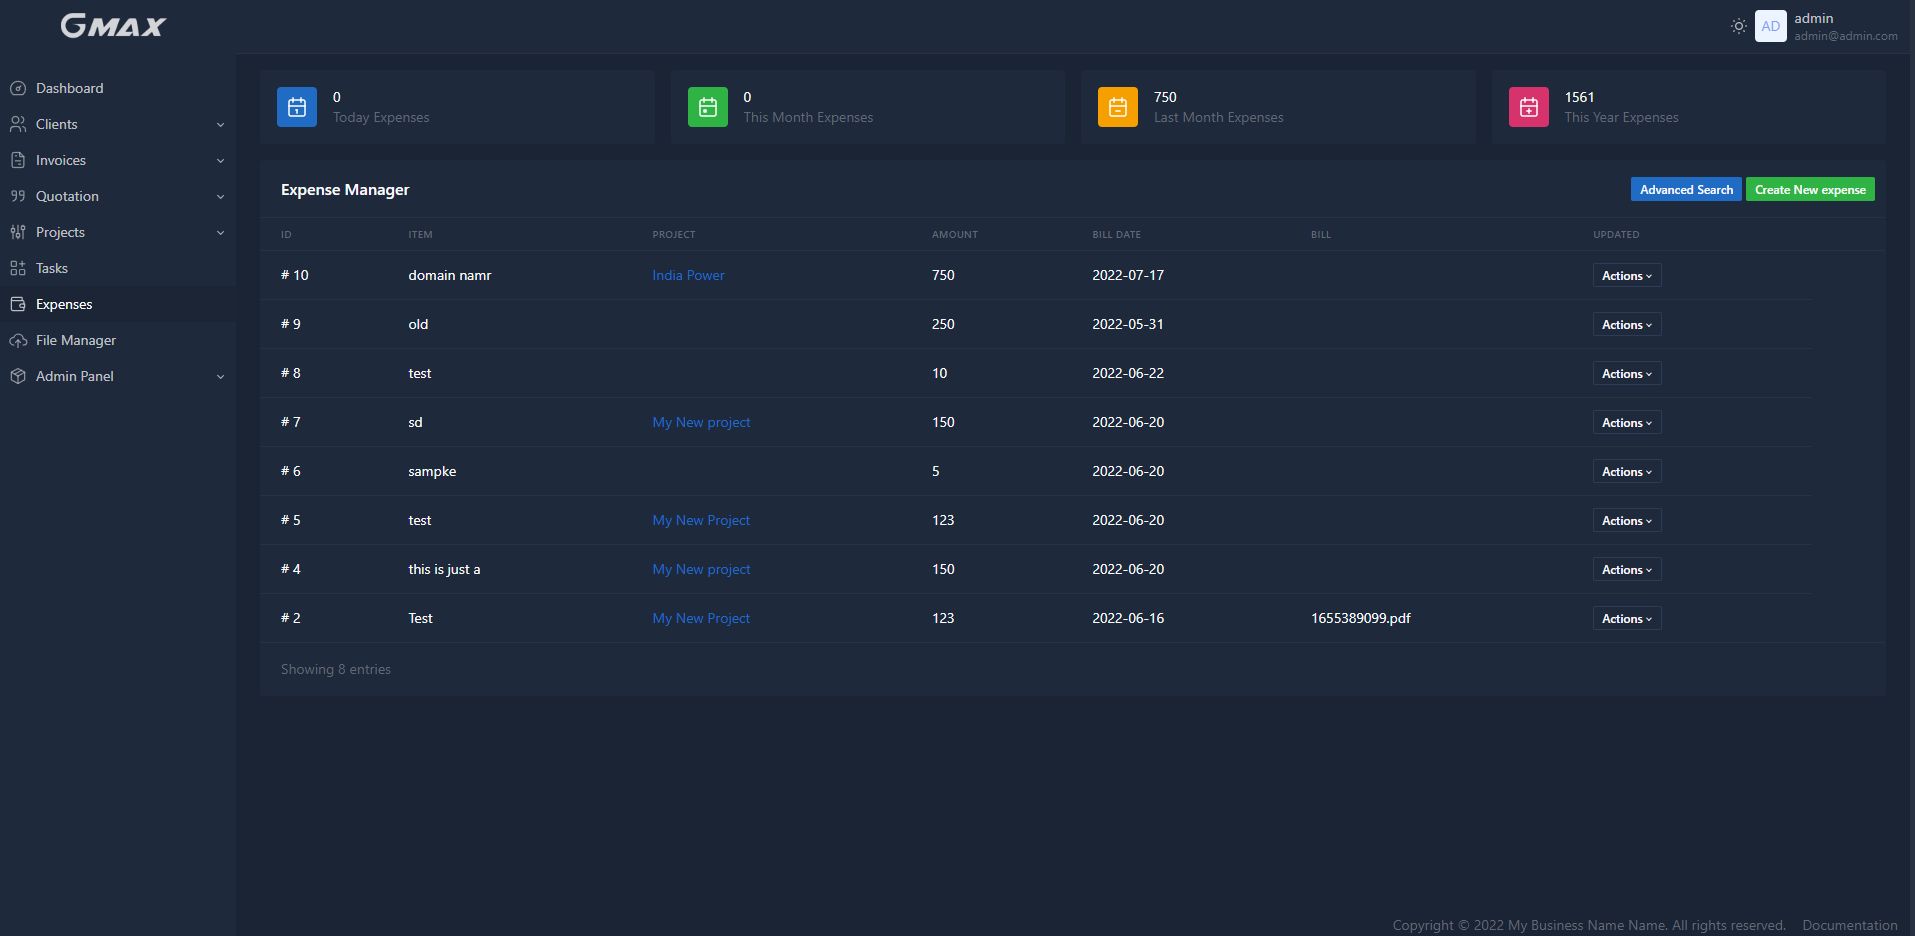Click the Advanced Search button
This screenshot has width=1915, height=936.
(x=1686, y=190)
